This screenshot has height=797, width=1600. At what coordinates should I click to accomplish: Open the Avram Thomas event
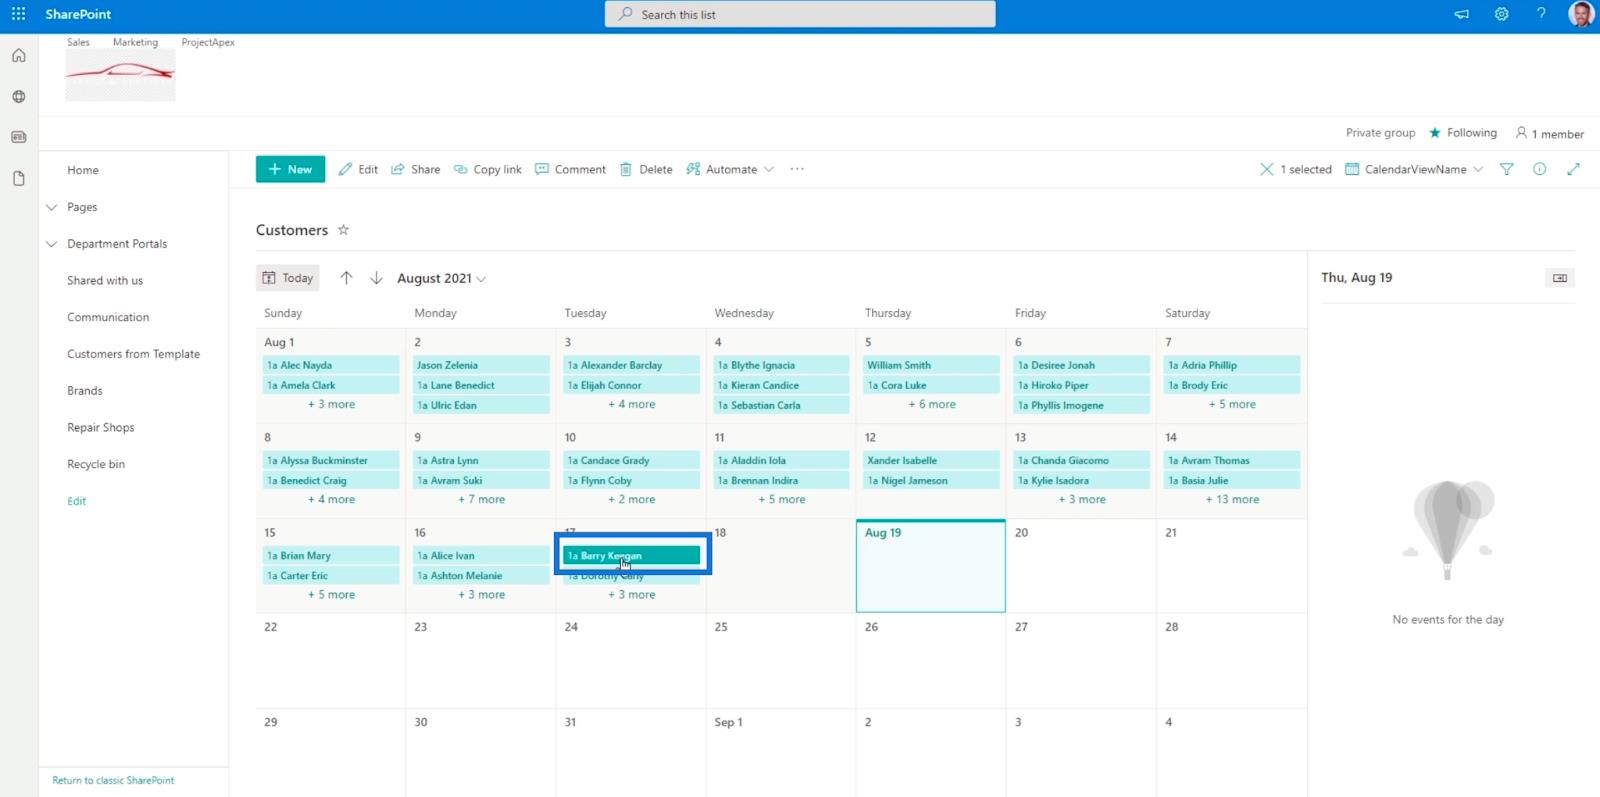pyautogui.click(x=1232, y=460)
